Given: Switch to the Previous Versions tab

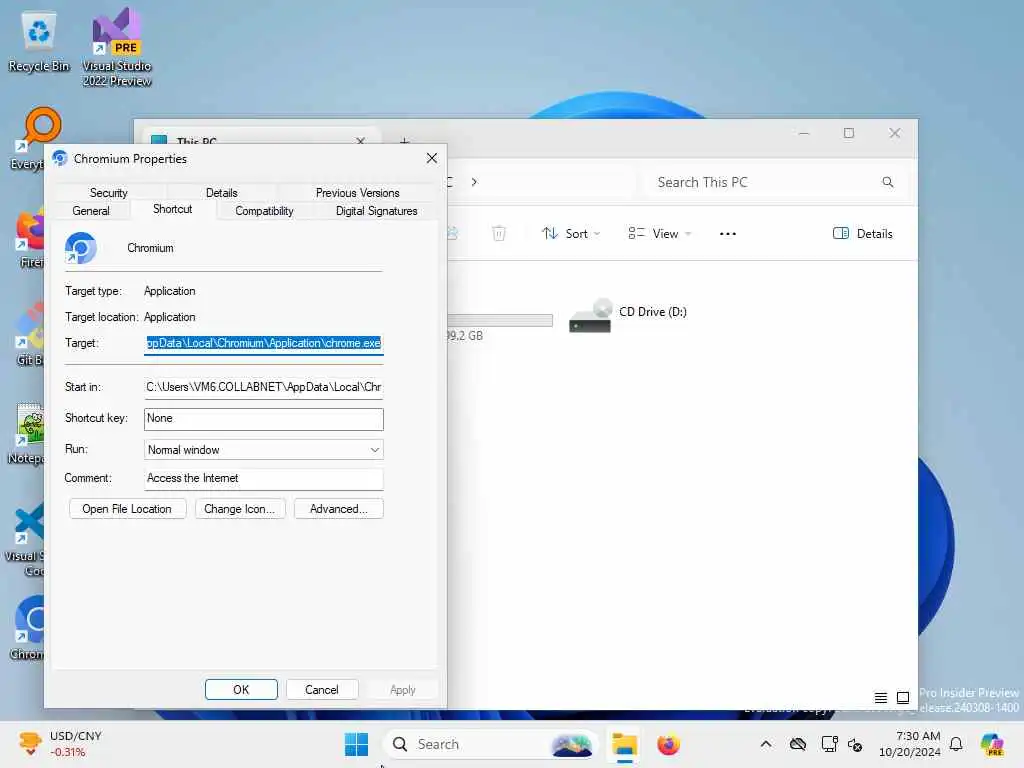Looking at the screenshot, I should click(x=357, y=193).
